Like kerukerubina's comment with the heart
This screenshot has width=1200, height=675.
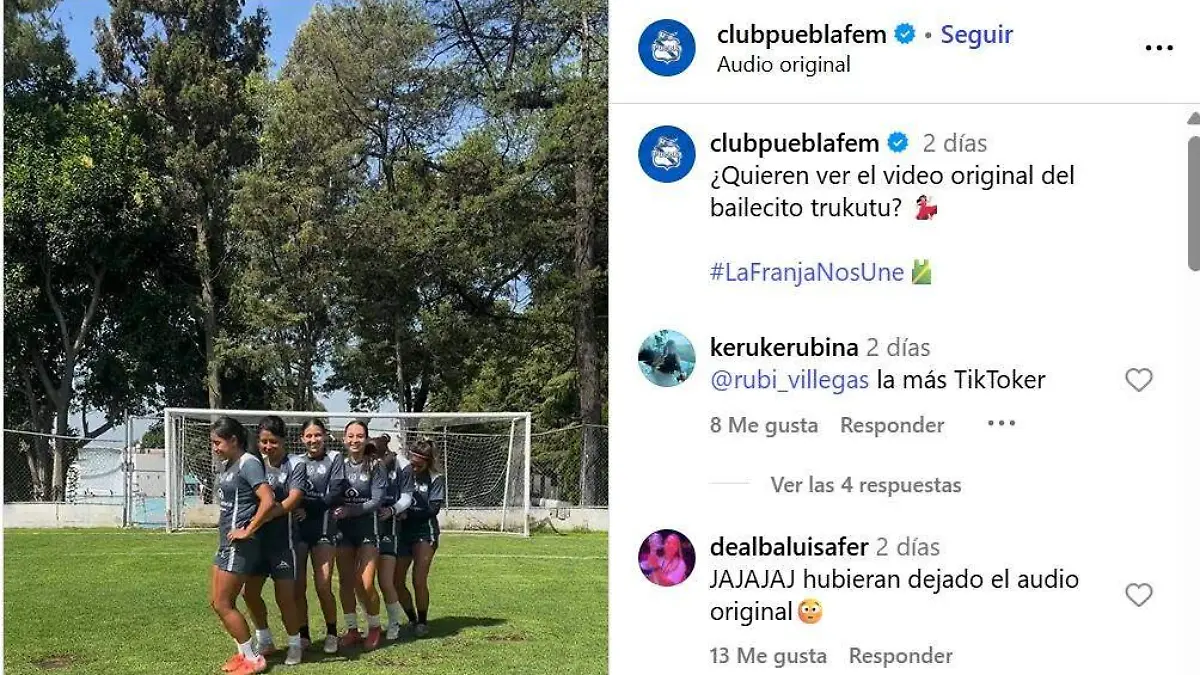[1139, 380]
